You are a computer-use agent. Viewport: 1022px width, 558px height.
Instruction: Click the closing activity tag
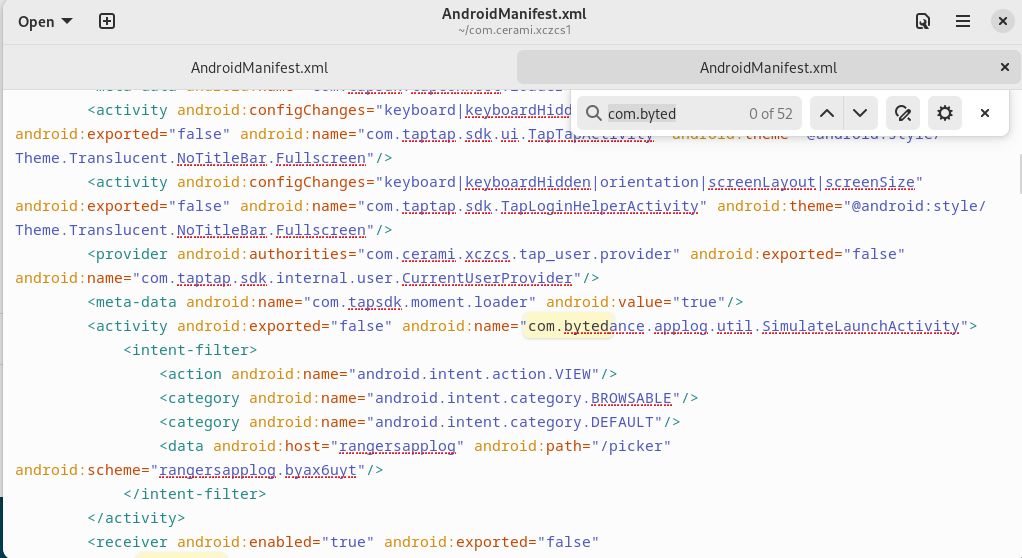(136, 518)
